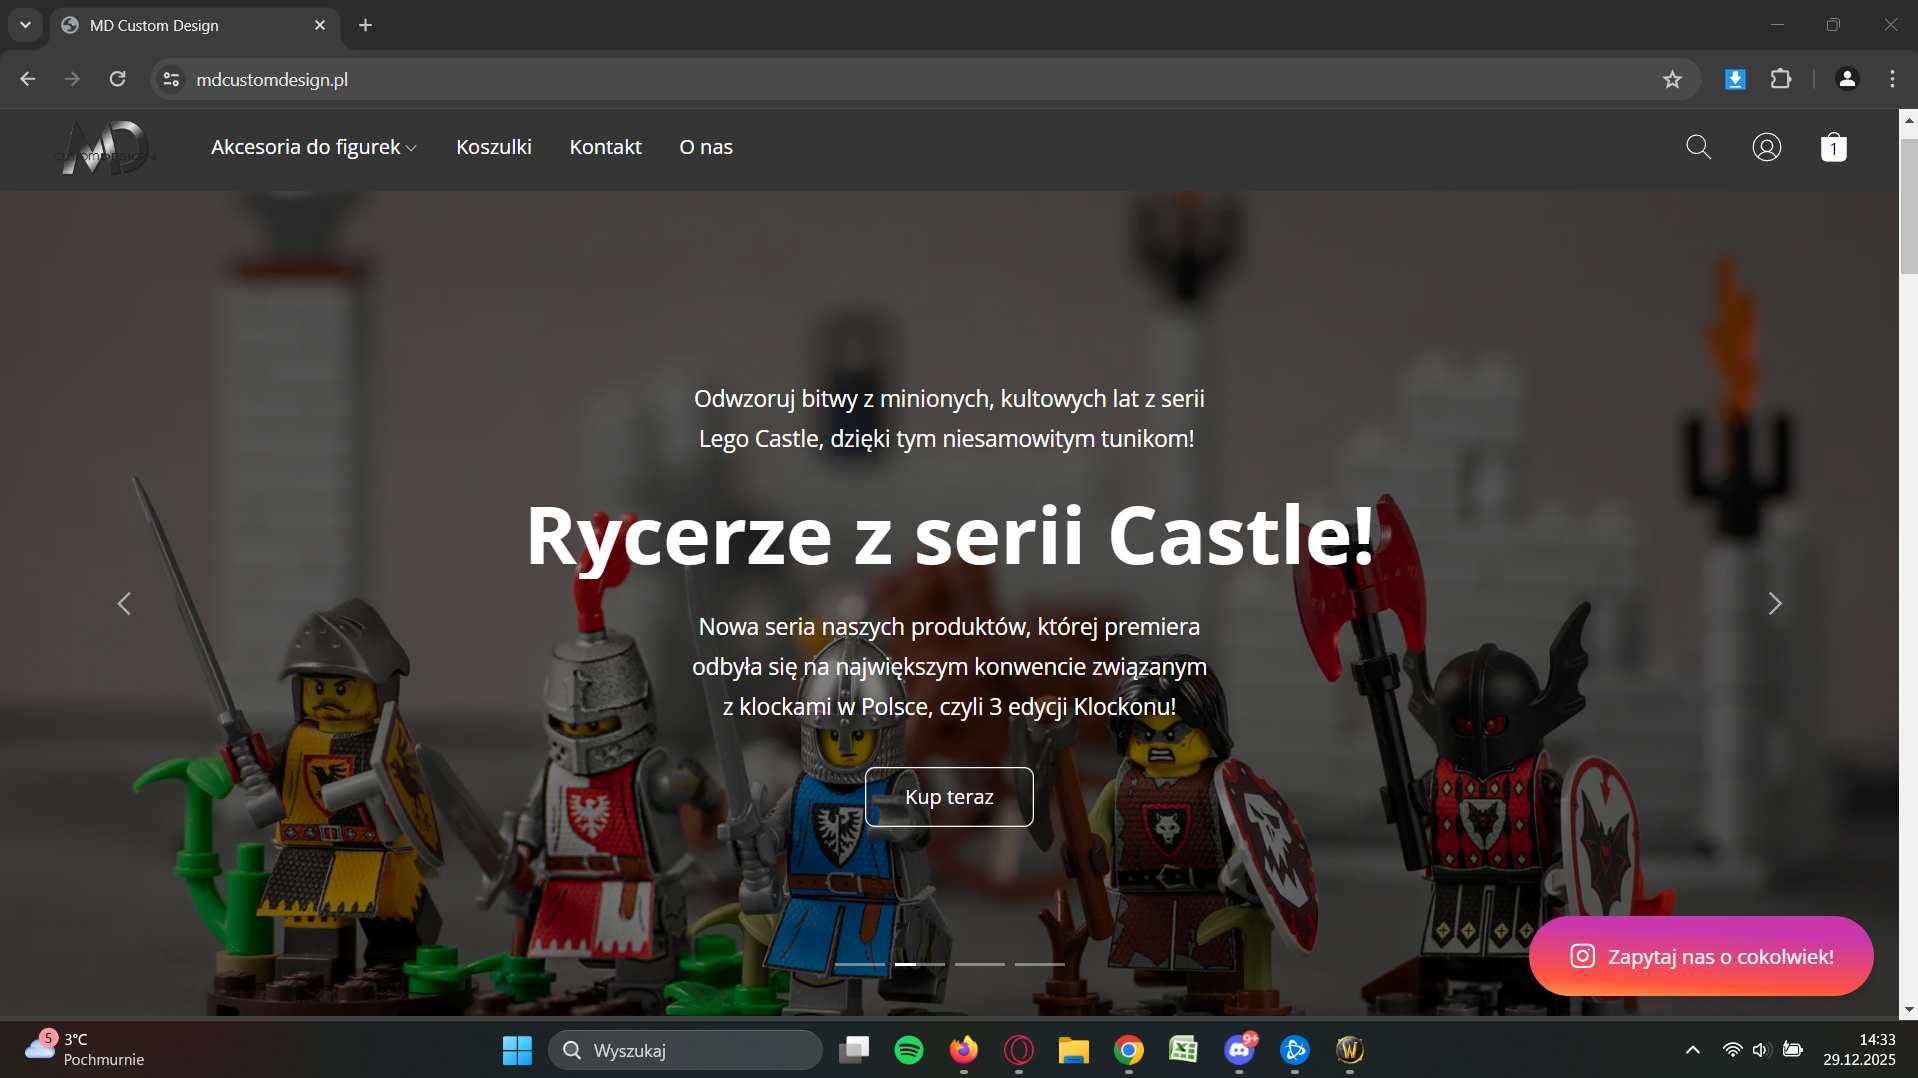Open the weather widget showing 3°C
The height and width of the screenshot is (1078, 1918).
point(85,1049)
